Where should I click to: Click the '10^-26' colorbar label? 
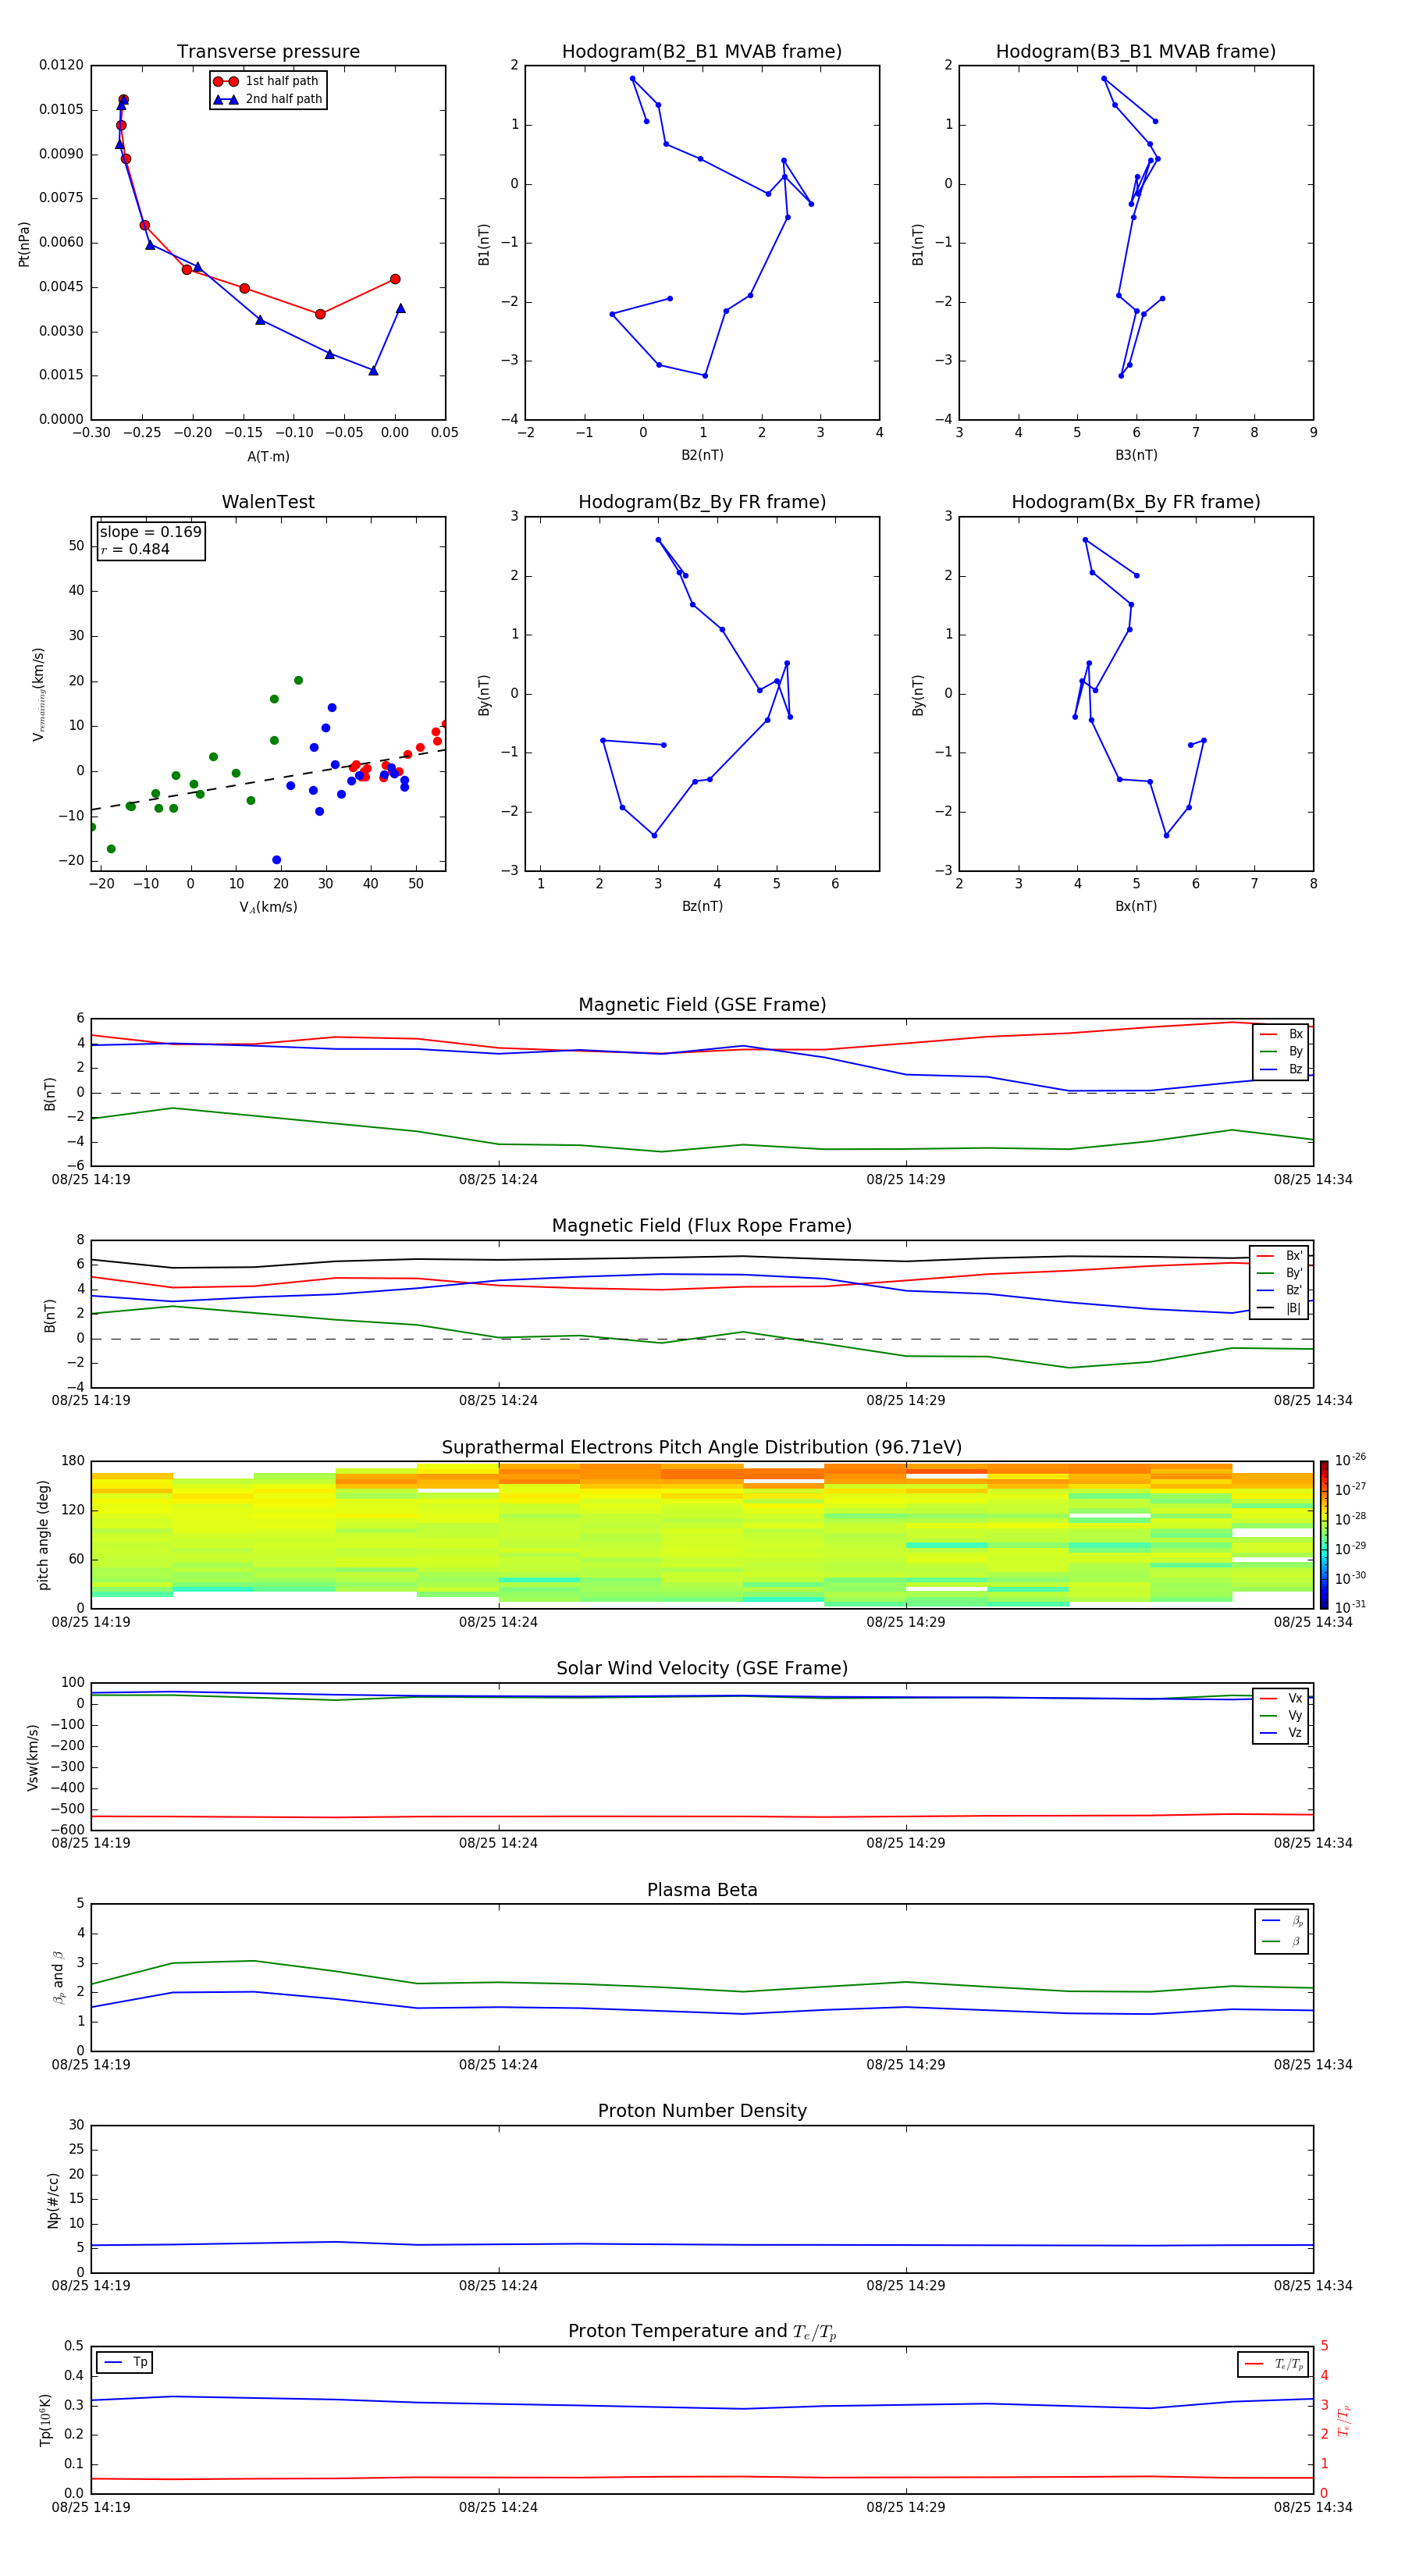[1350, 1460]
